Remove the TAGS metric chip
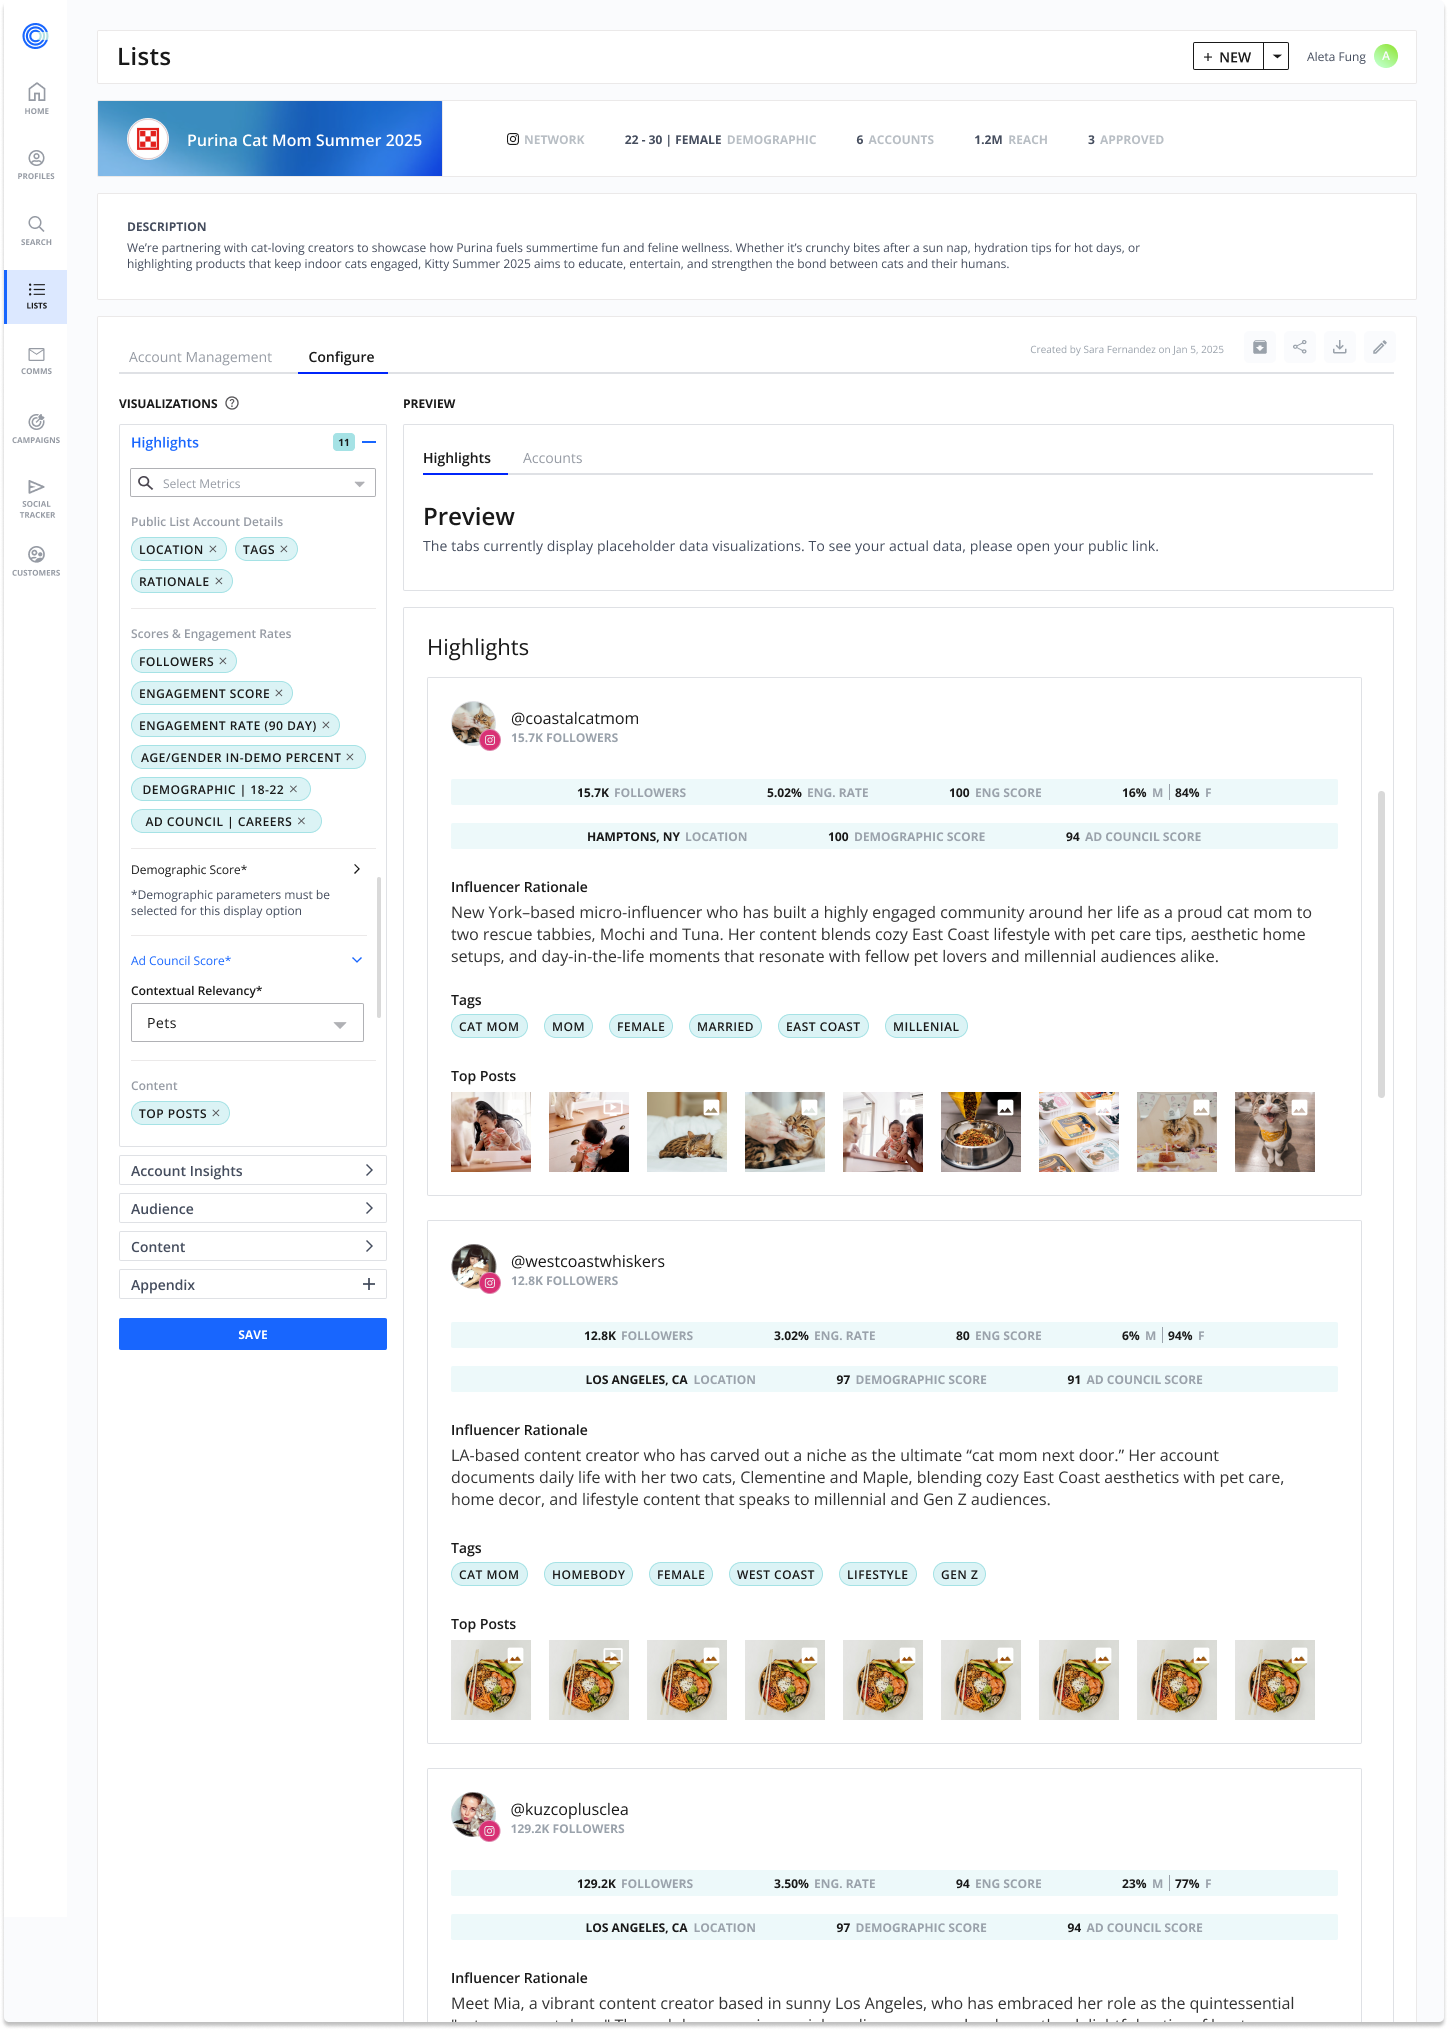This screenshot has width=1448, height=2030. (x=284, y=549)
